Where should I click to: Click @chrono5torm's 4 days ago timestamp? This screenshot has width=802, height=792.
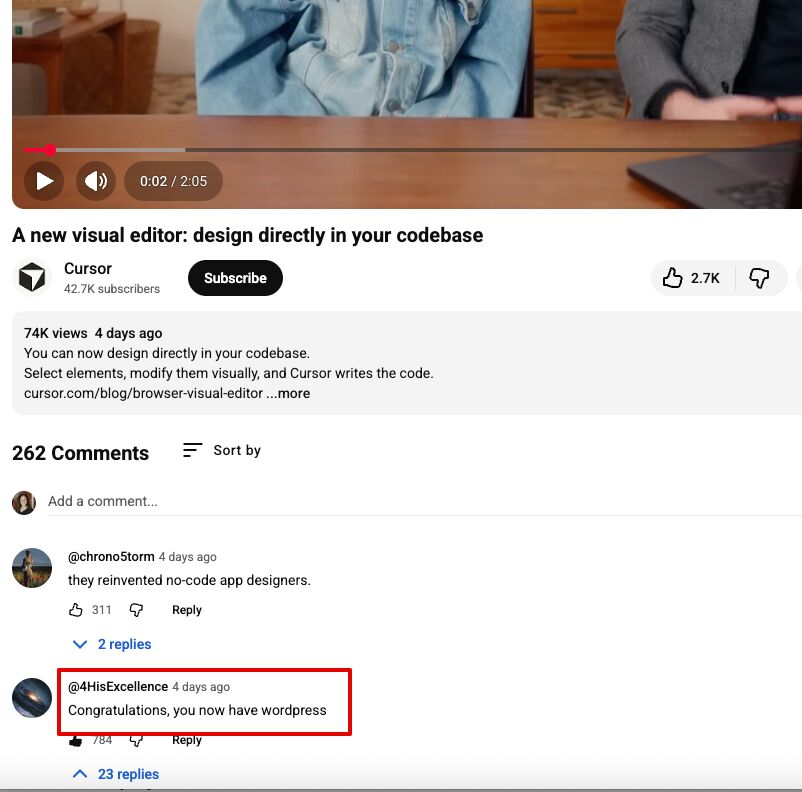(x=188, y=557)
